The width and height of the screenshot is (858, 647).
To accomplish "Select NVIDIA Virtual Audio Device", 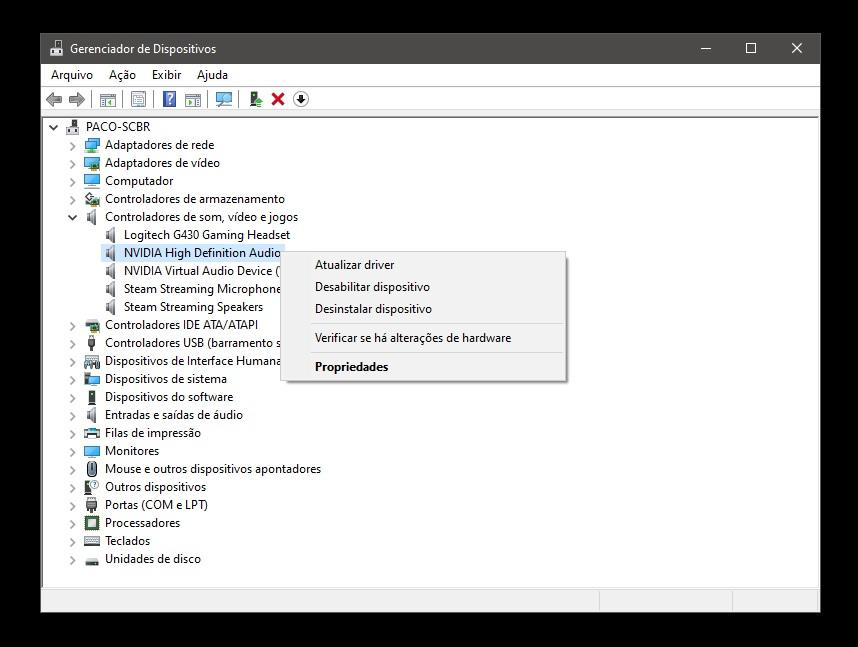I will 201,271.
